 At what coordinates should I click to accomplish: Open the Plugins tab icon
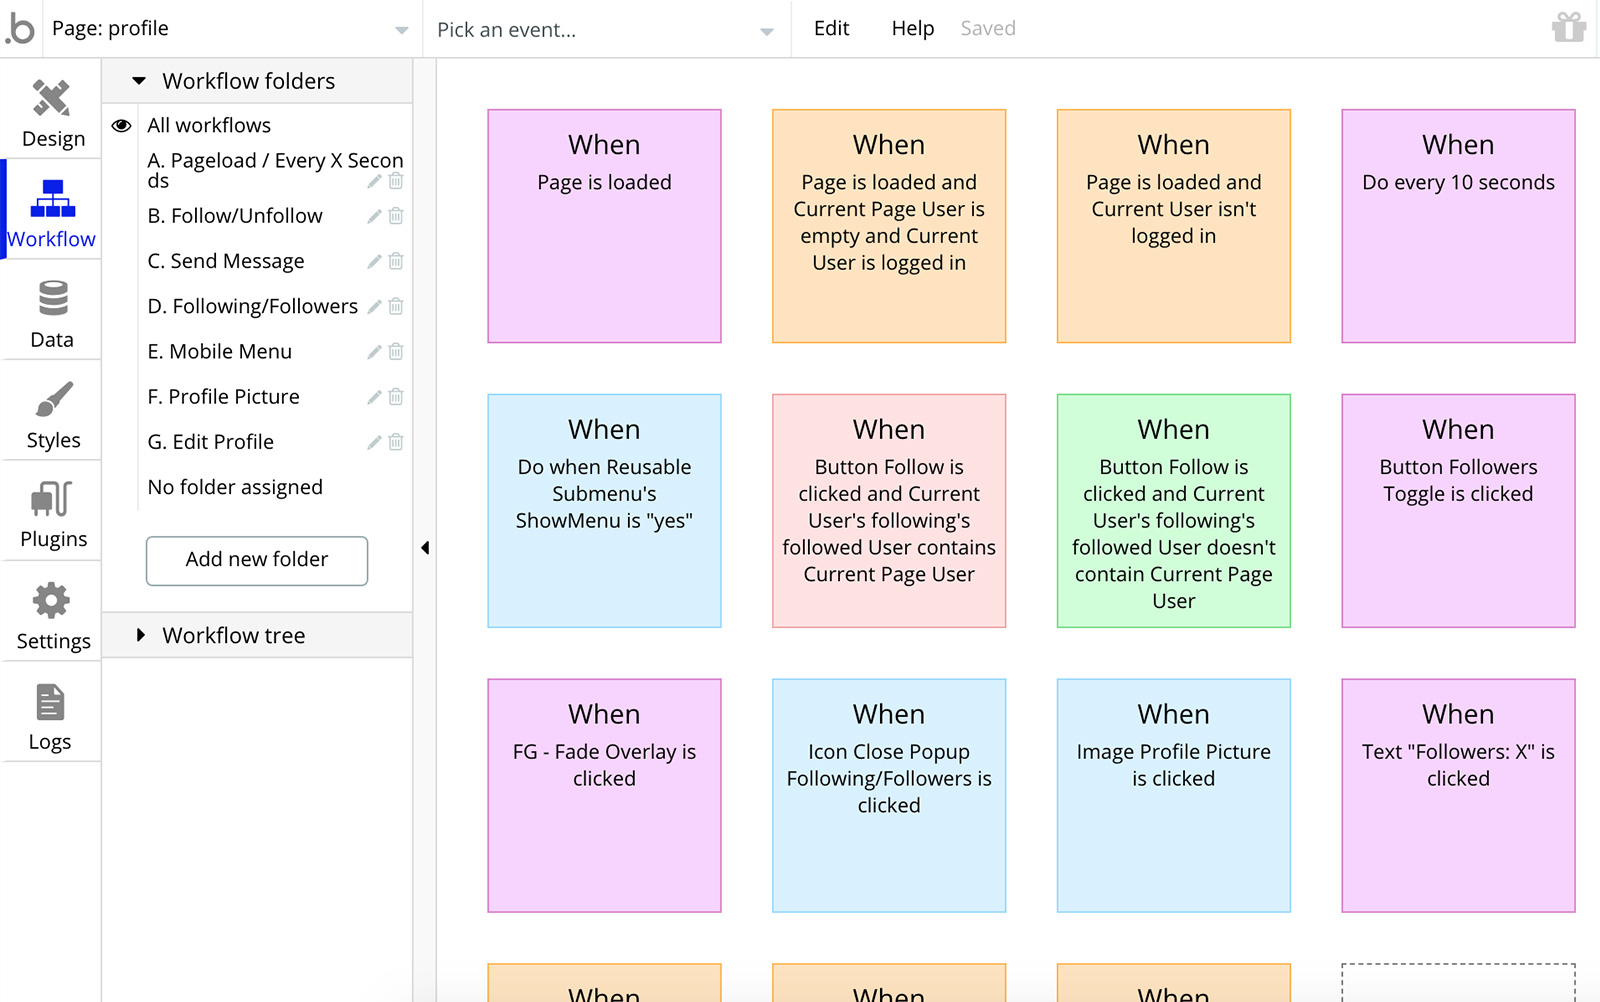click(x=52, y=498)
